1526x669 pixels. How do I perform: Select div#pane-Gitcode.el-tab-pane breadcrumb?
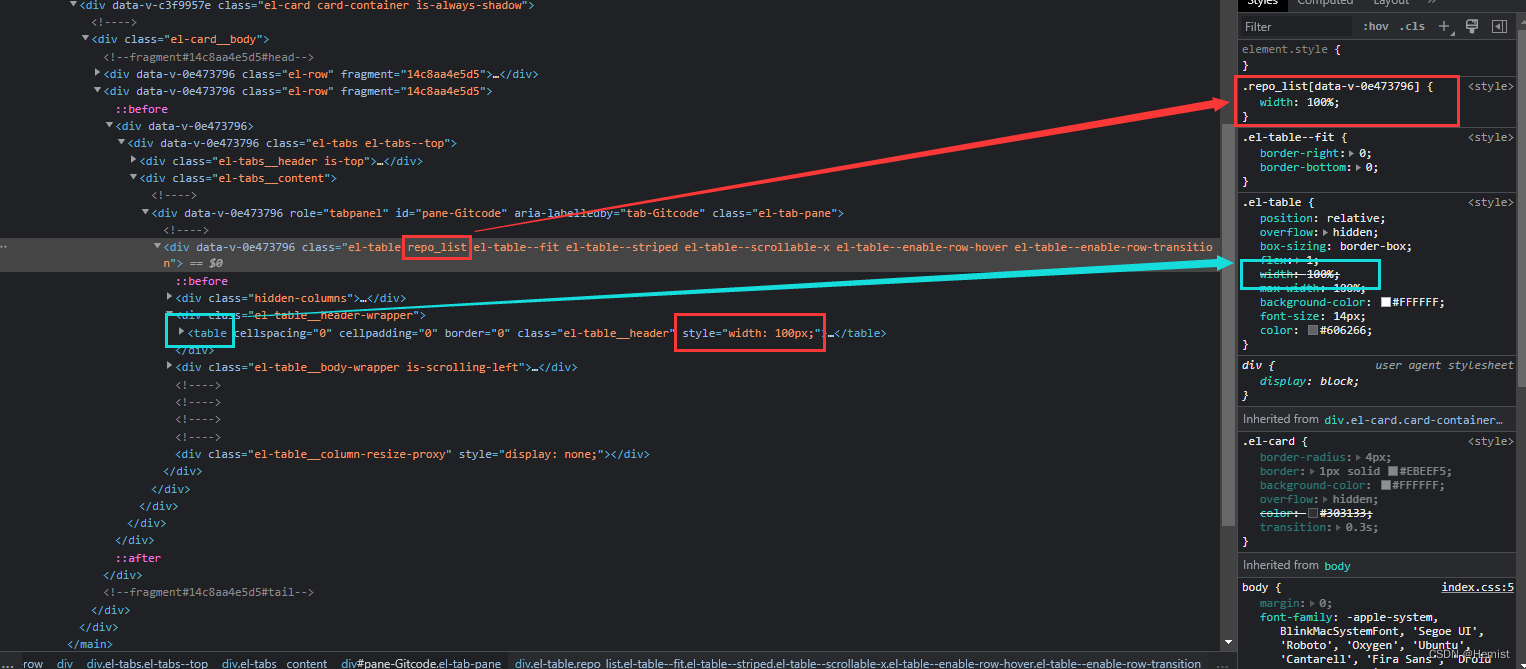point(421,663)
